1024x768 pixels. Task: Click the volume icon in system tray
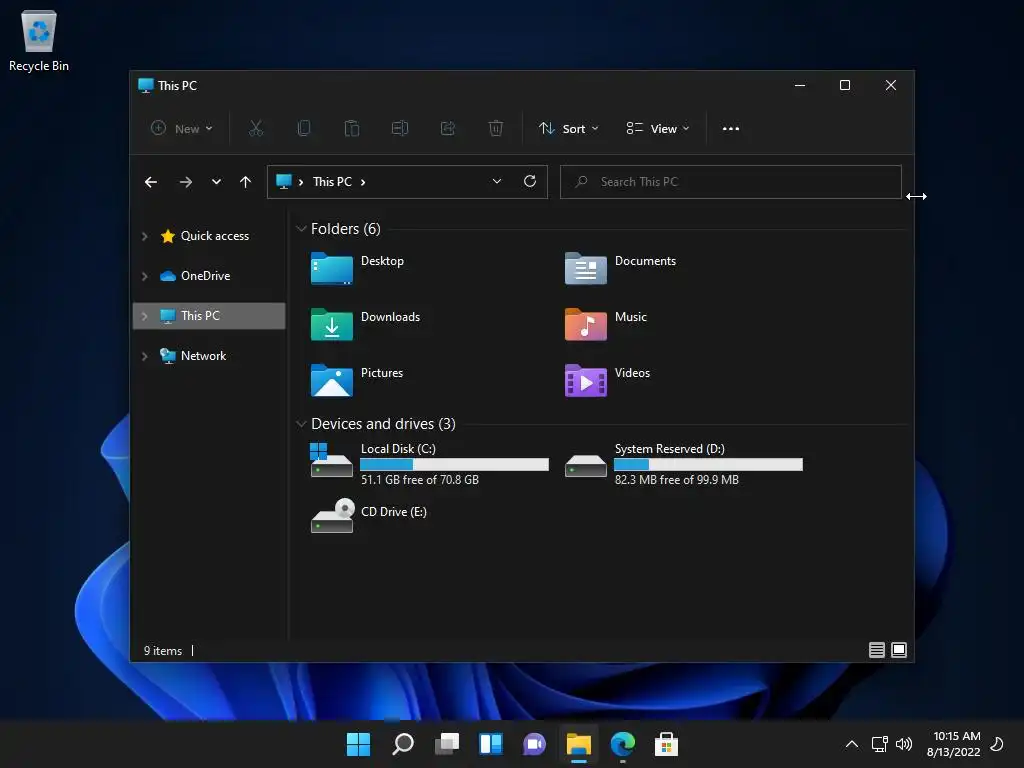pos(904,744)
